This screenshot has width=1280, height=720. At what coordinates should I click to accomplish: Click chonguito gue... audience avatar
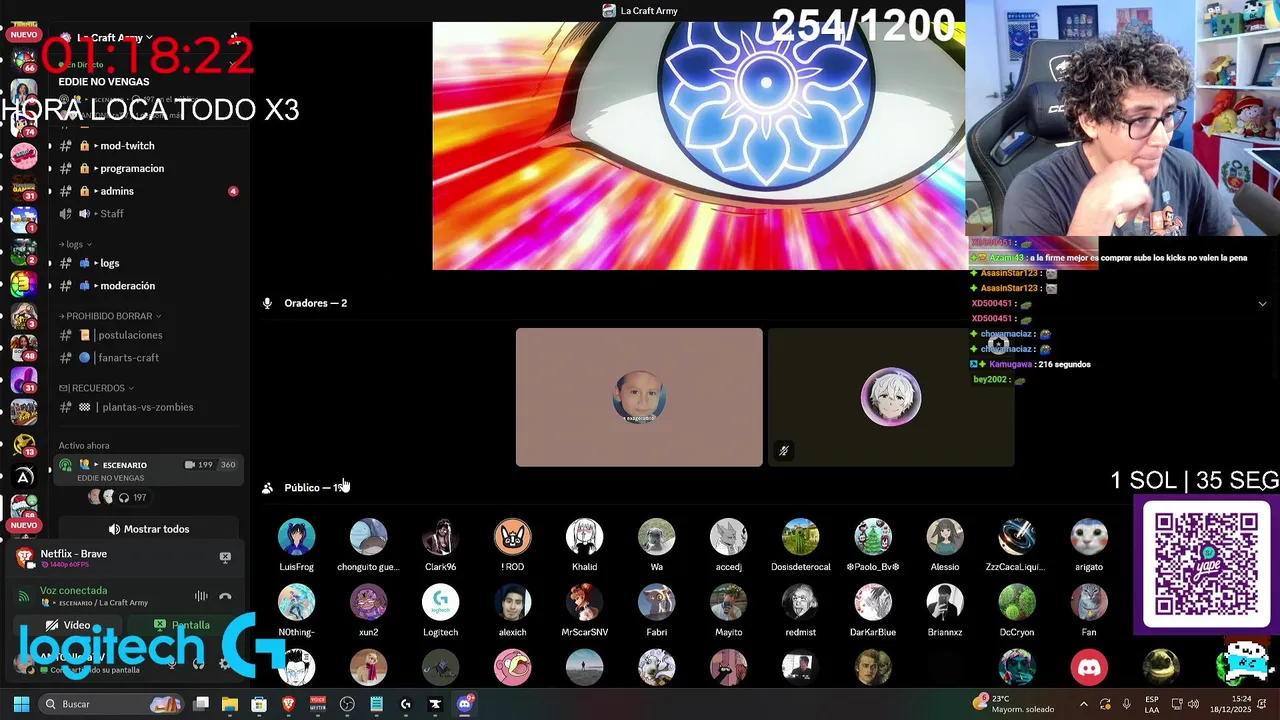click(x=368, y=537)
